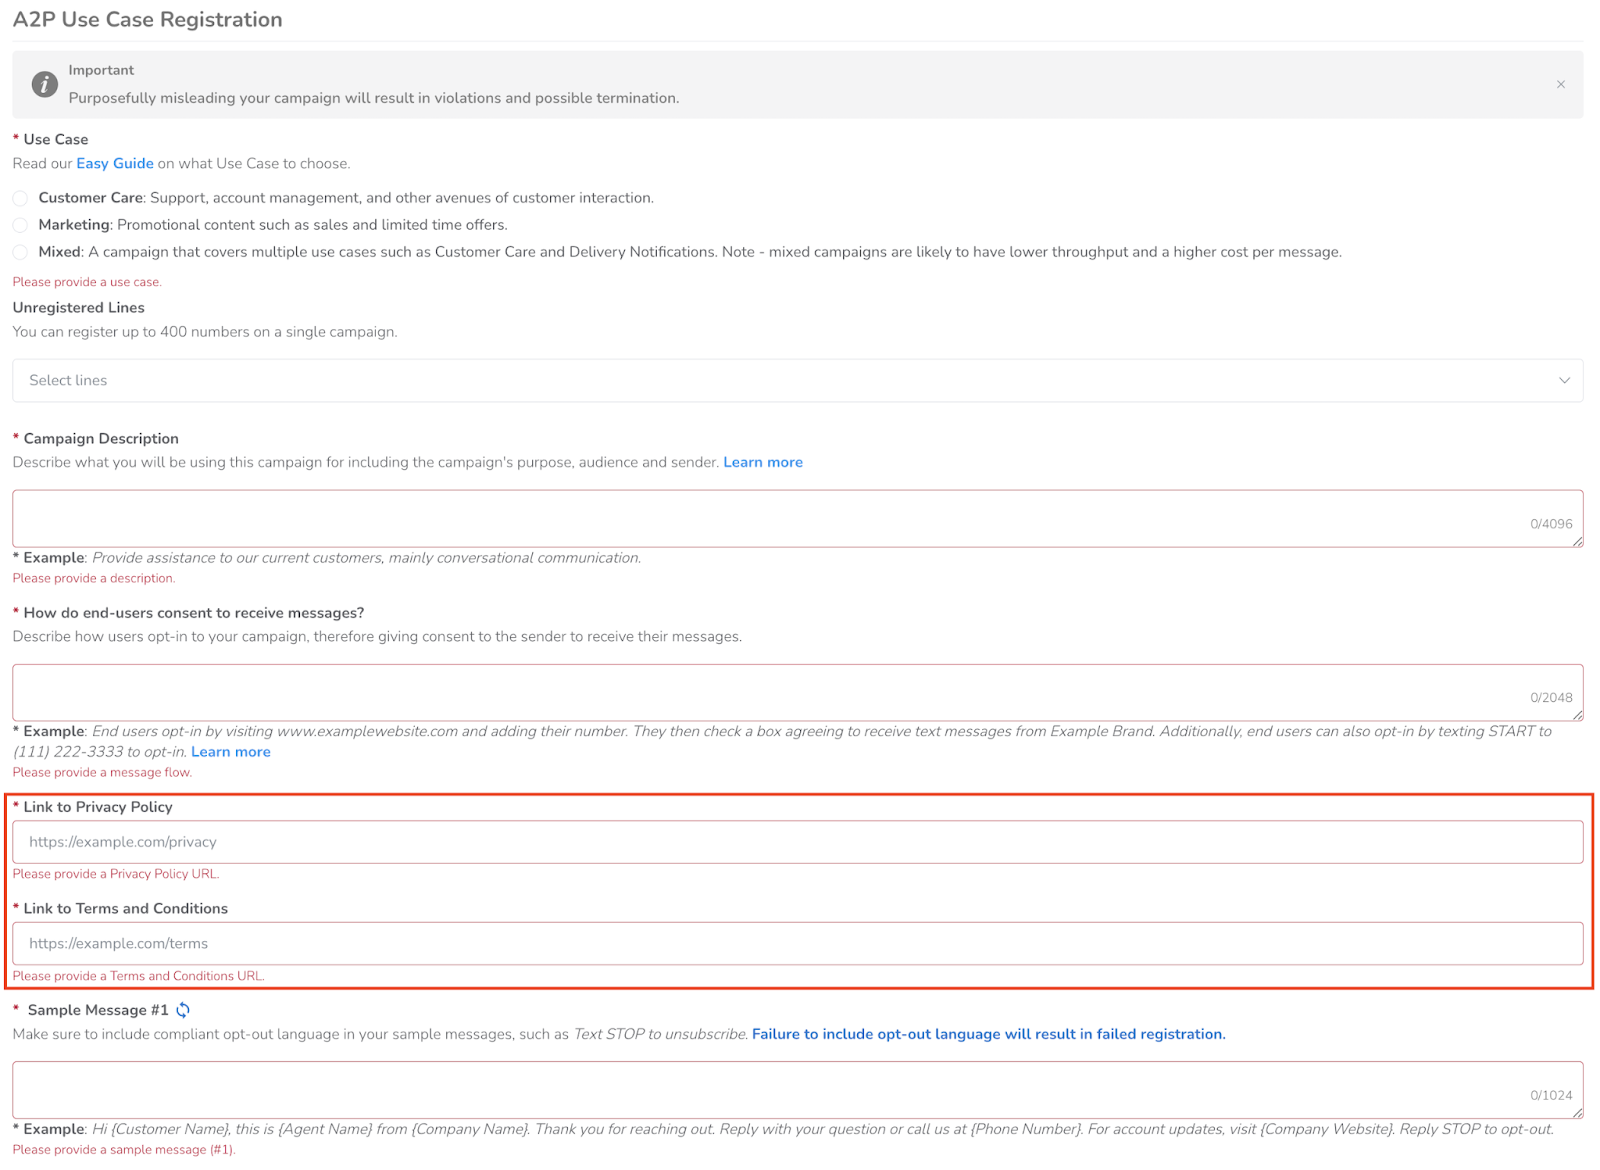Image resolution: width=1600 pixels, height=1170 pixels.
Task: Click resize handle of the consent text area
Action: click(x=1577, y=715)
